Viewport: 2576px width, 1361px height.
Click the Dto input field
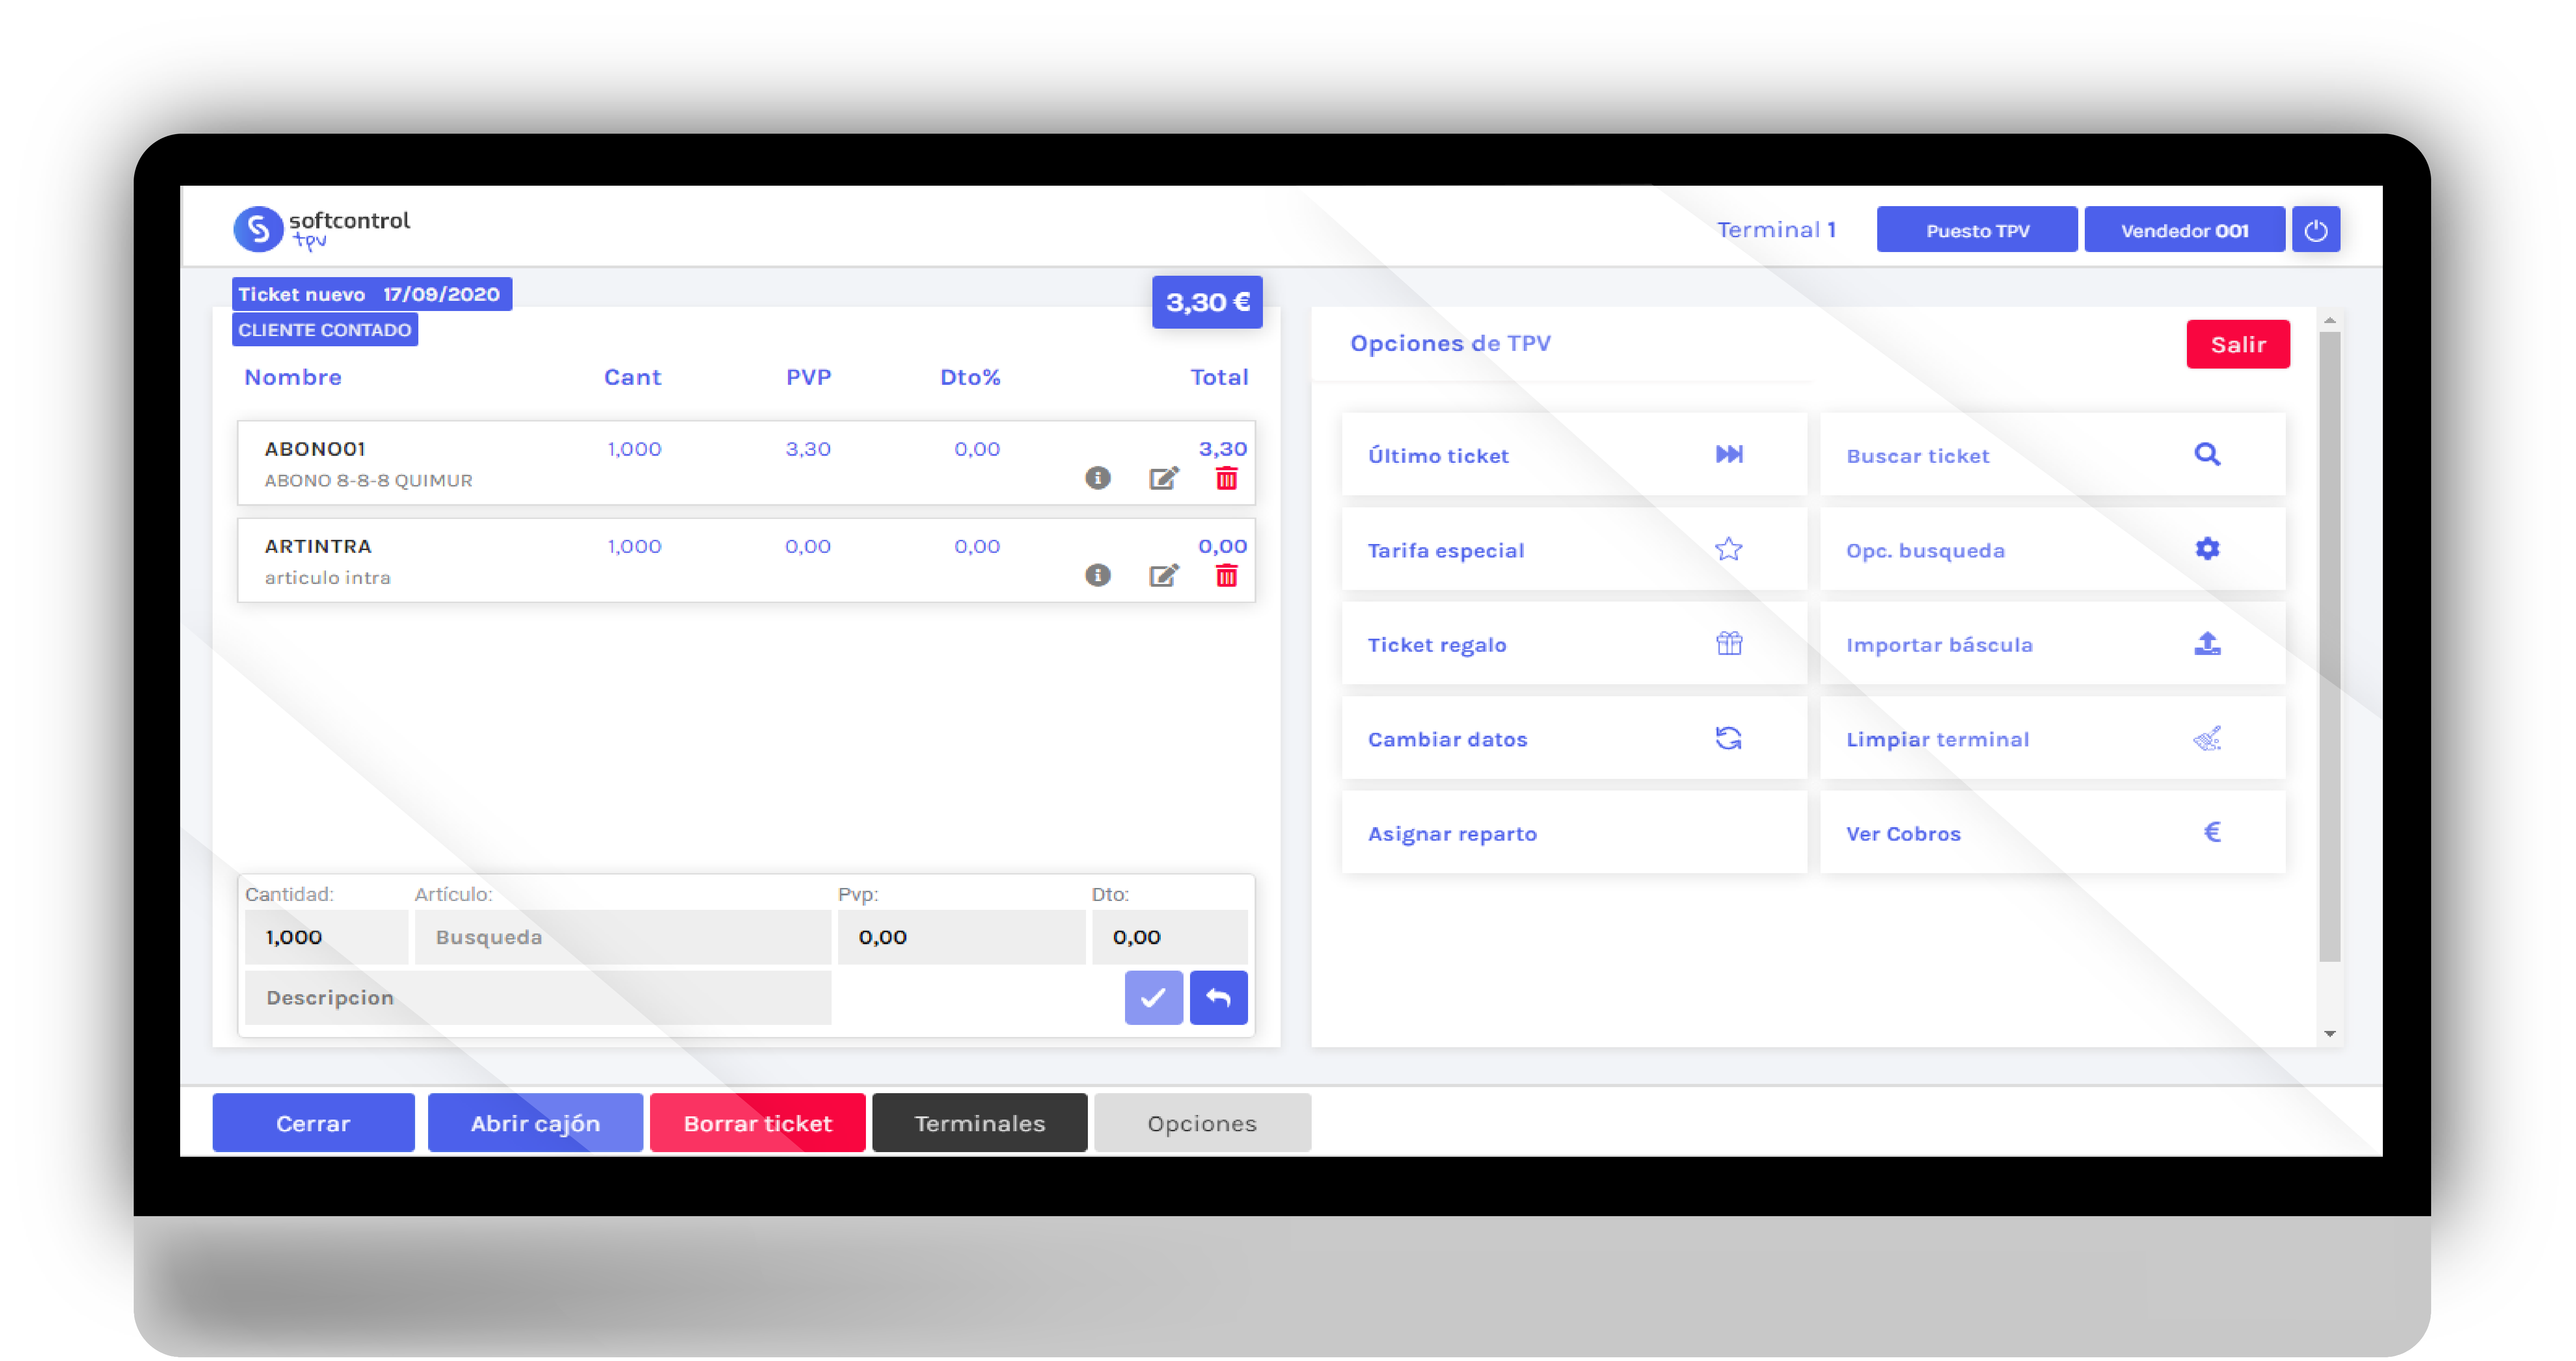point(1169,937)
